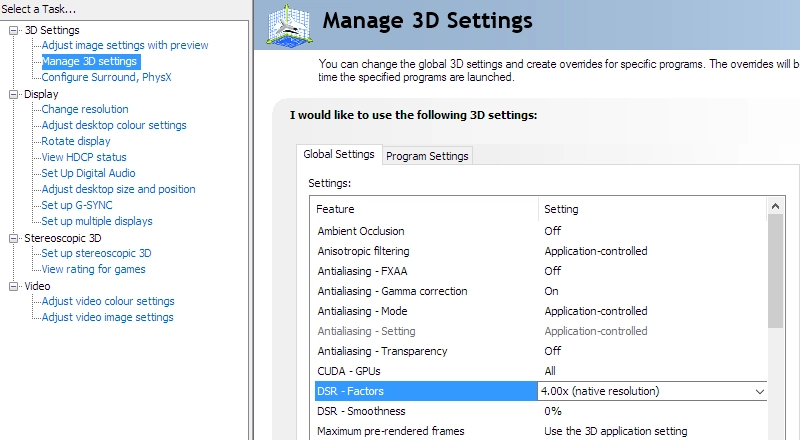Screen dimensions: 800x440
Task: Switch to the Global Settings tab
Action: (339, 154)
